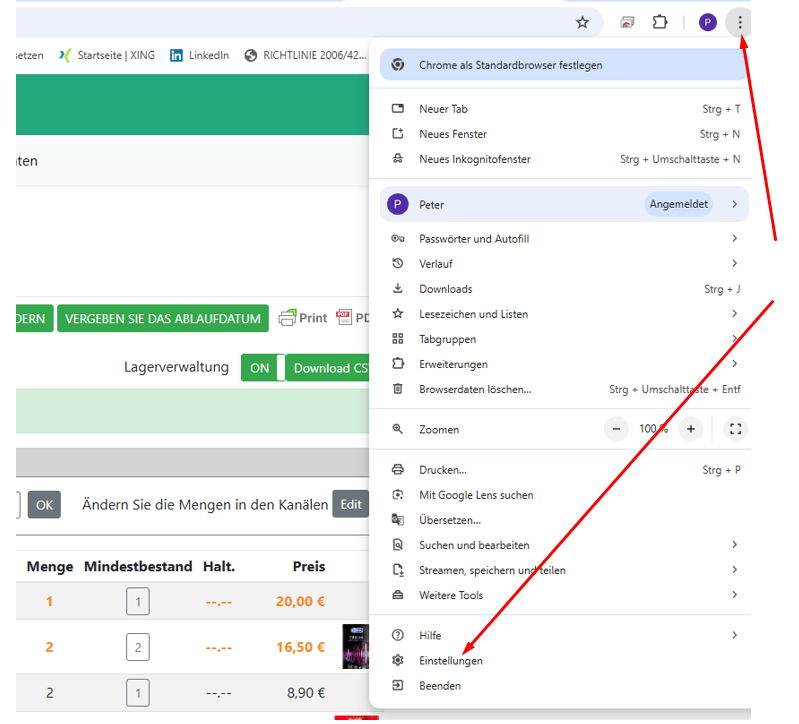Expand the Peter profile submenu arrow
799x724 pixels.
pos(734,204)
